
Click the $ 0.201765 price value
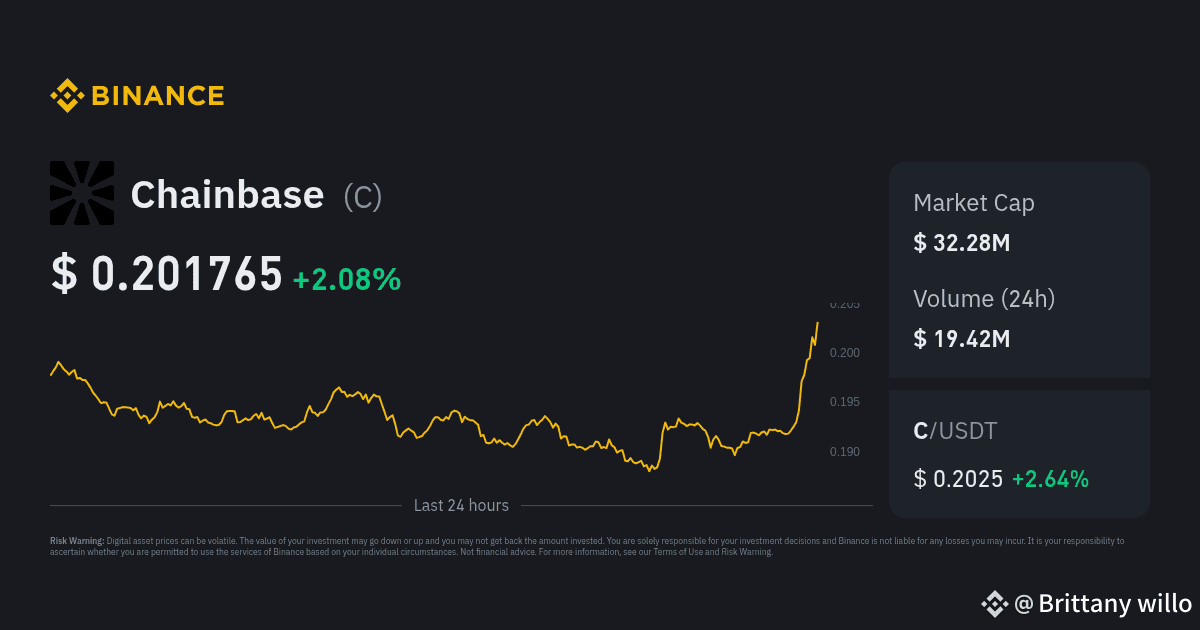(x=167, y=274)
